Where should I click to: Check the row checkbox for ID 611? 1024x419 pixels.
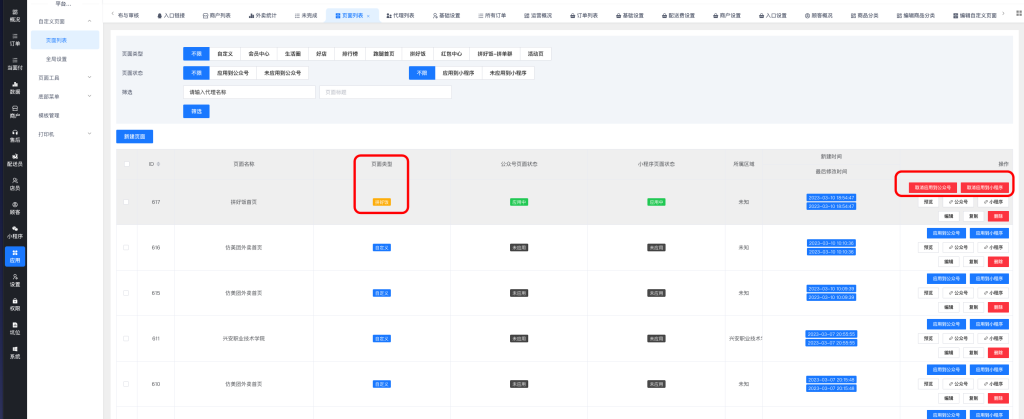point(126,340)
